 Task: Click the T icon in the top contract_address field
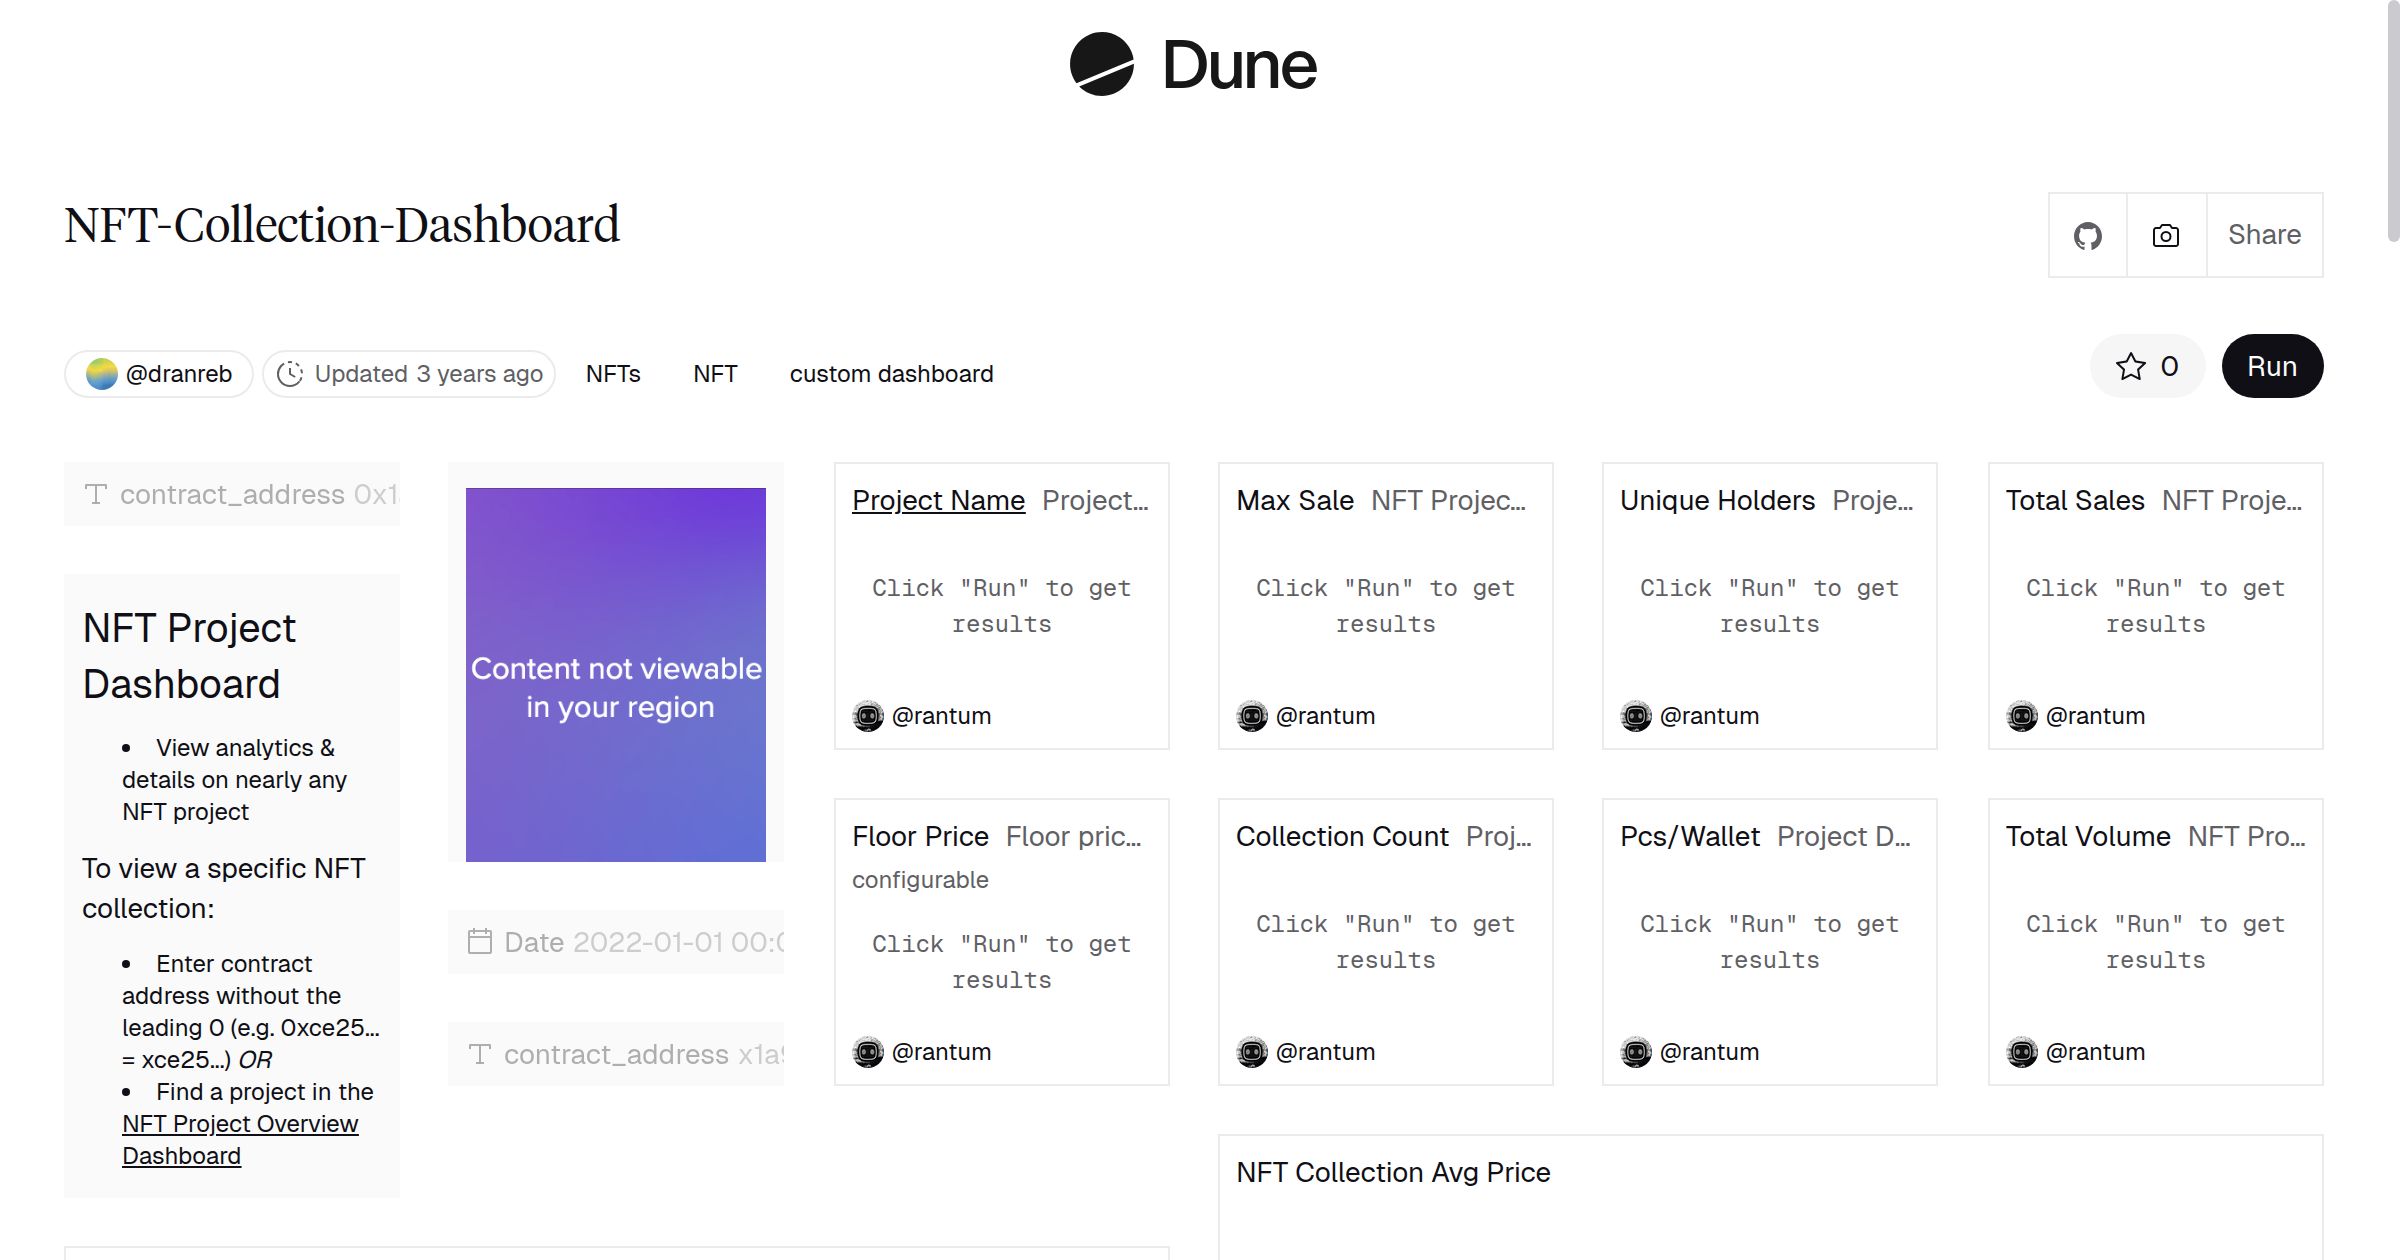pyautogui.click(x=96, y=493)
